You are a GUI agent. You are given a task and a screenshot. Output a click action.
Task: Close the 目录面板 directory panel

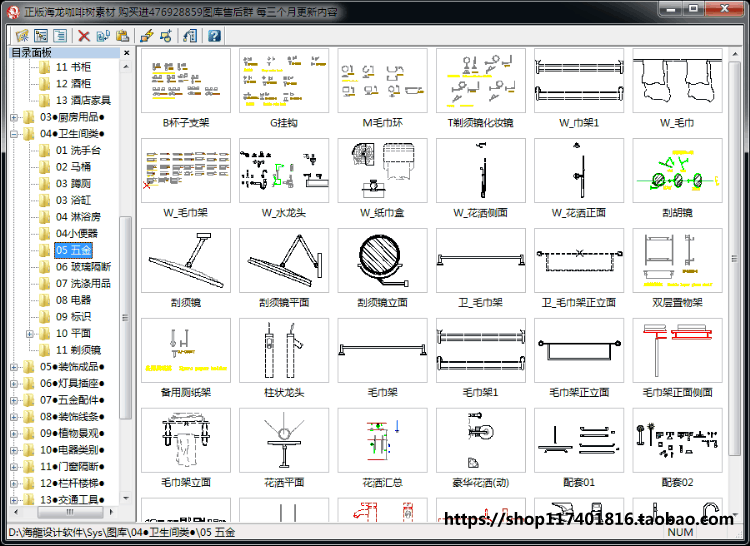126,53
